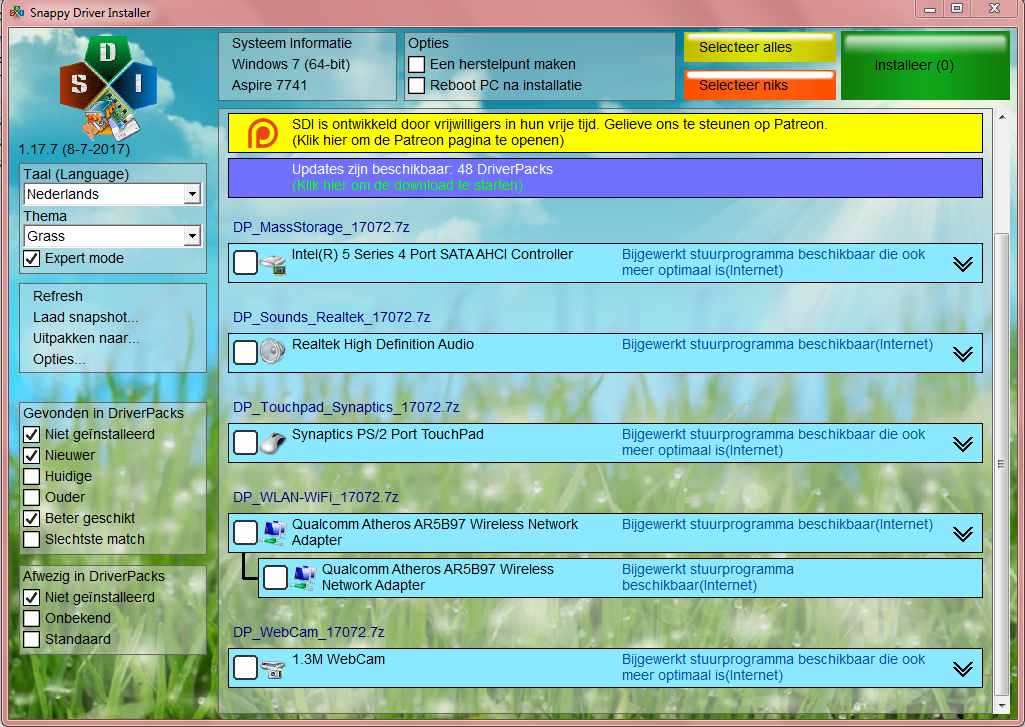Viewport: 1025px width, 727px height.
Task: Tick the Realtek High Definition Audio checkbox
Action: click(246, 352)
